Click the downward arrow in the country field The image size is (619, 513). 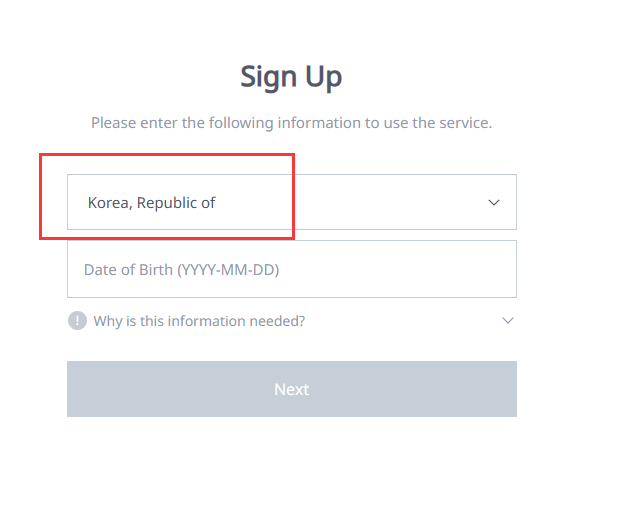click(x=493, y=203)
